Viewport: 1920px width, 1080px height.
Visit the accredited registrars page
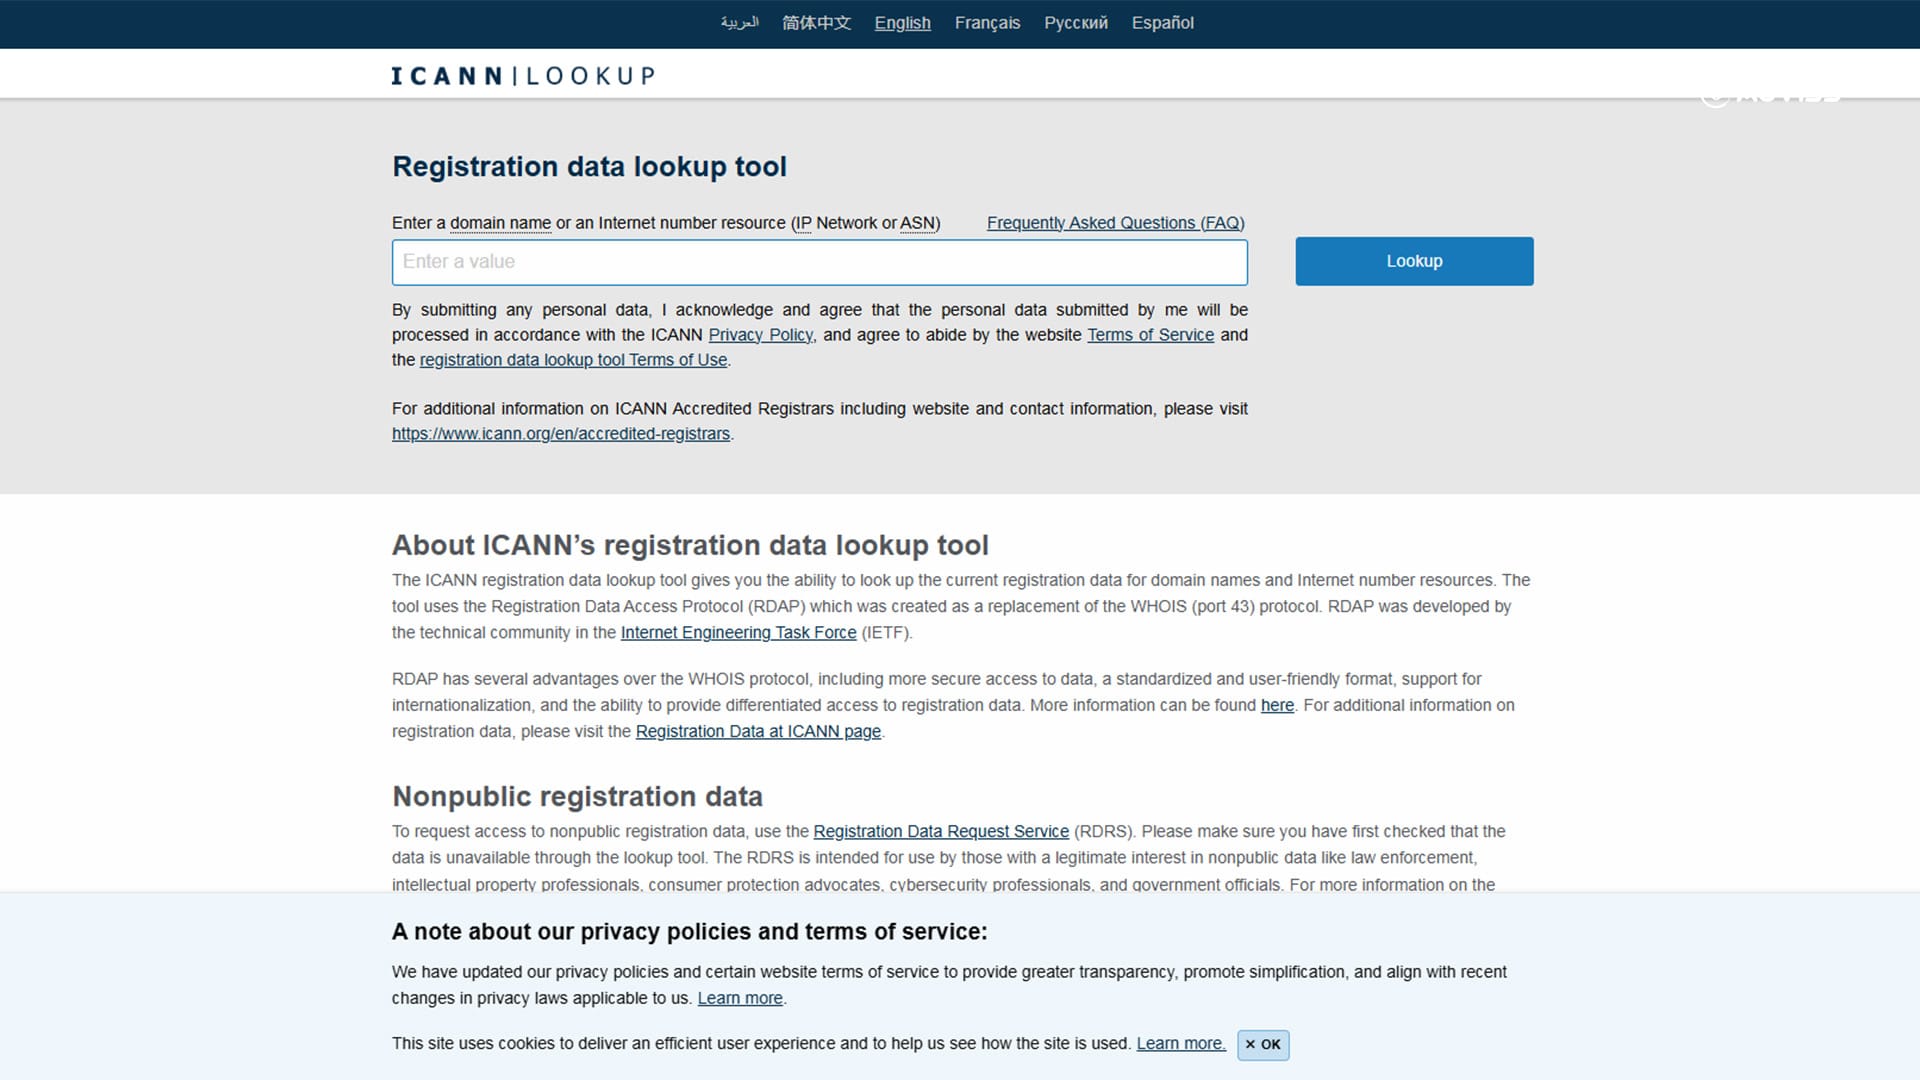tap(560, 433)
